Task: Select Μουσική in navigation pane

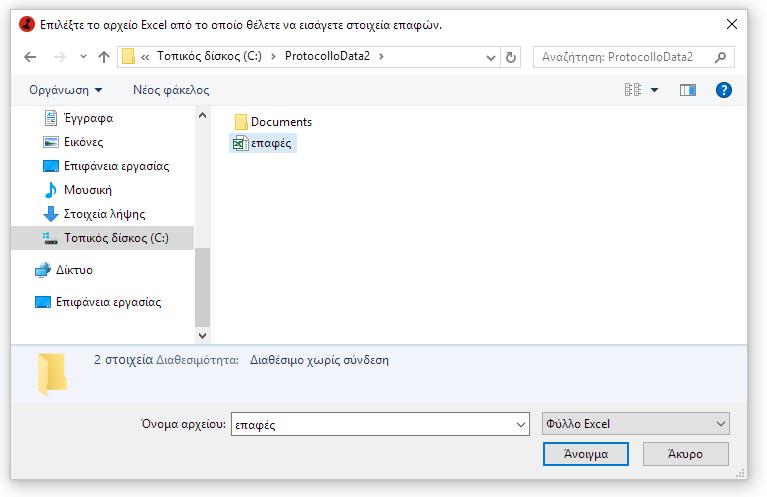Action: click(88, 190)
